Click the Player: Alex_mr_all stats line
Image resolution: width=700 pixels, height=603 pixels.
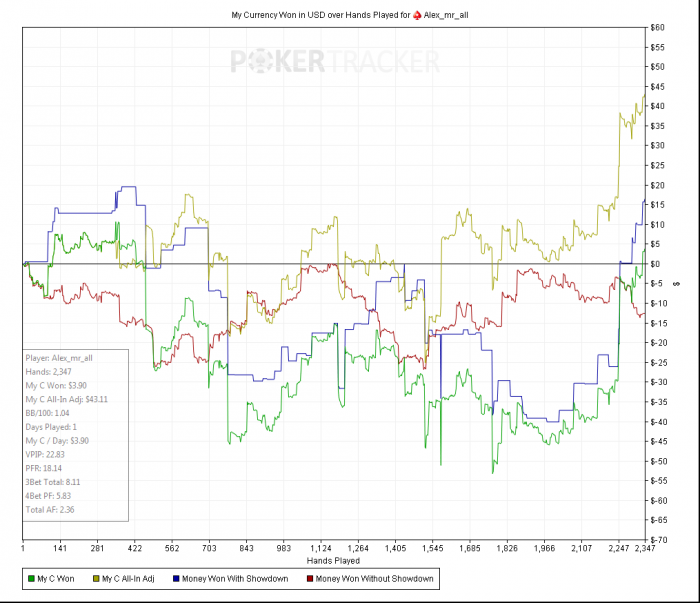tap(59, 358)
